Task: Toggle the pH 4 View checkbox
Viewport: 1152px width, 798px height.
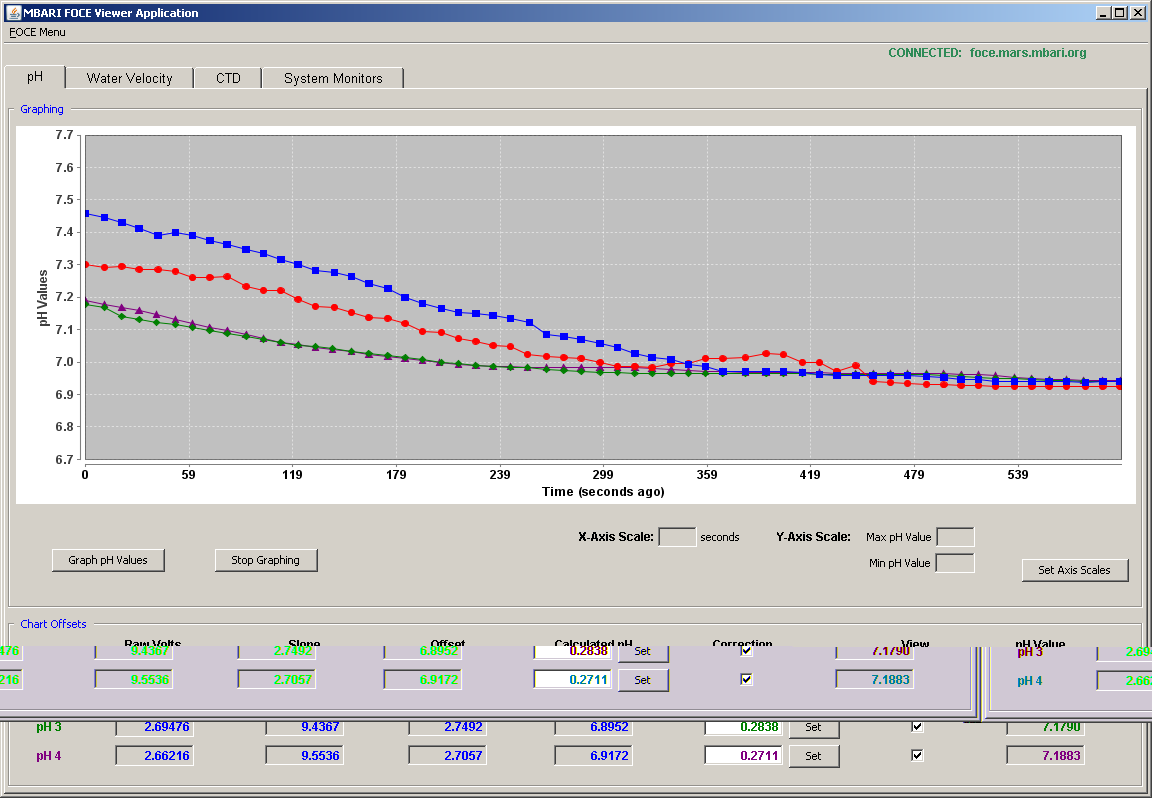Action: (917, 755)
